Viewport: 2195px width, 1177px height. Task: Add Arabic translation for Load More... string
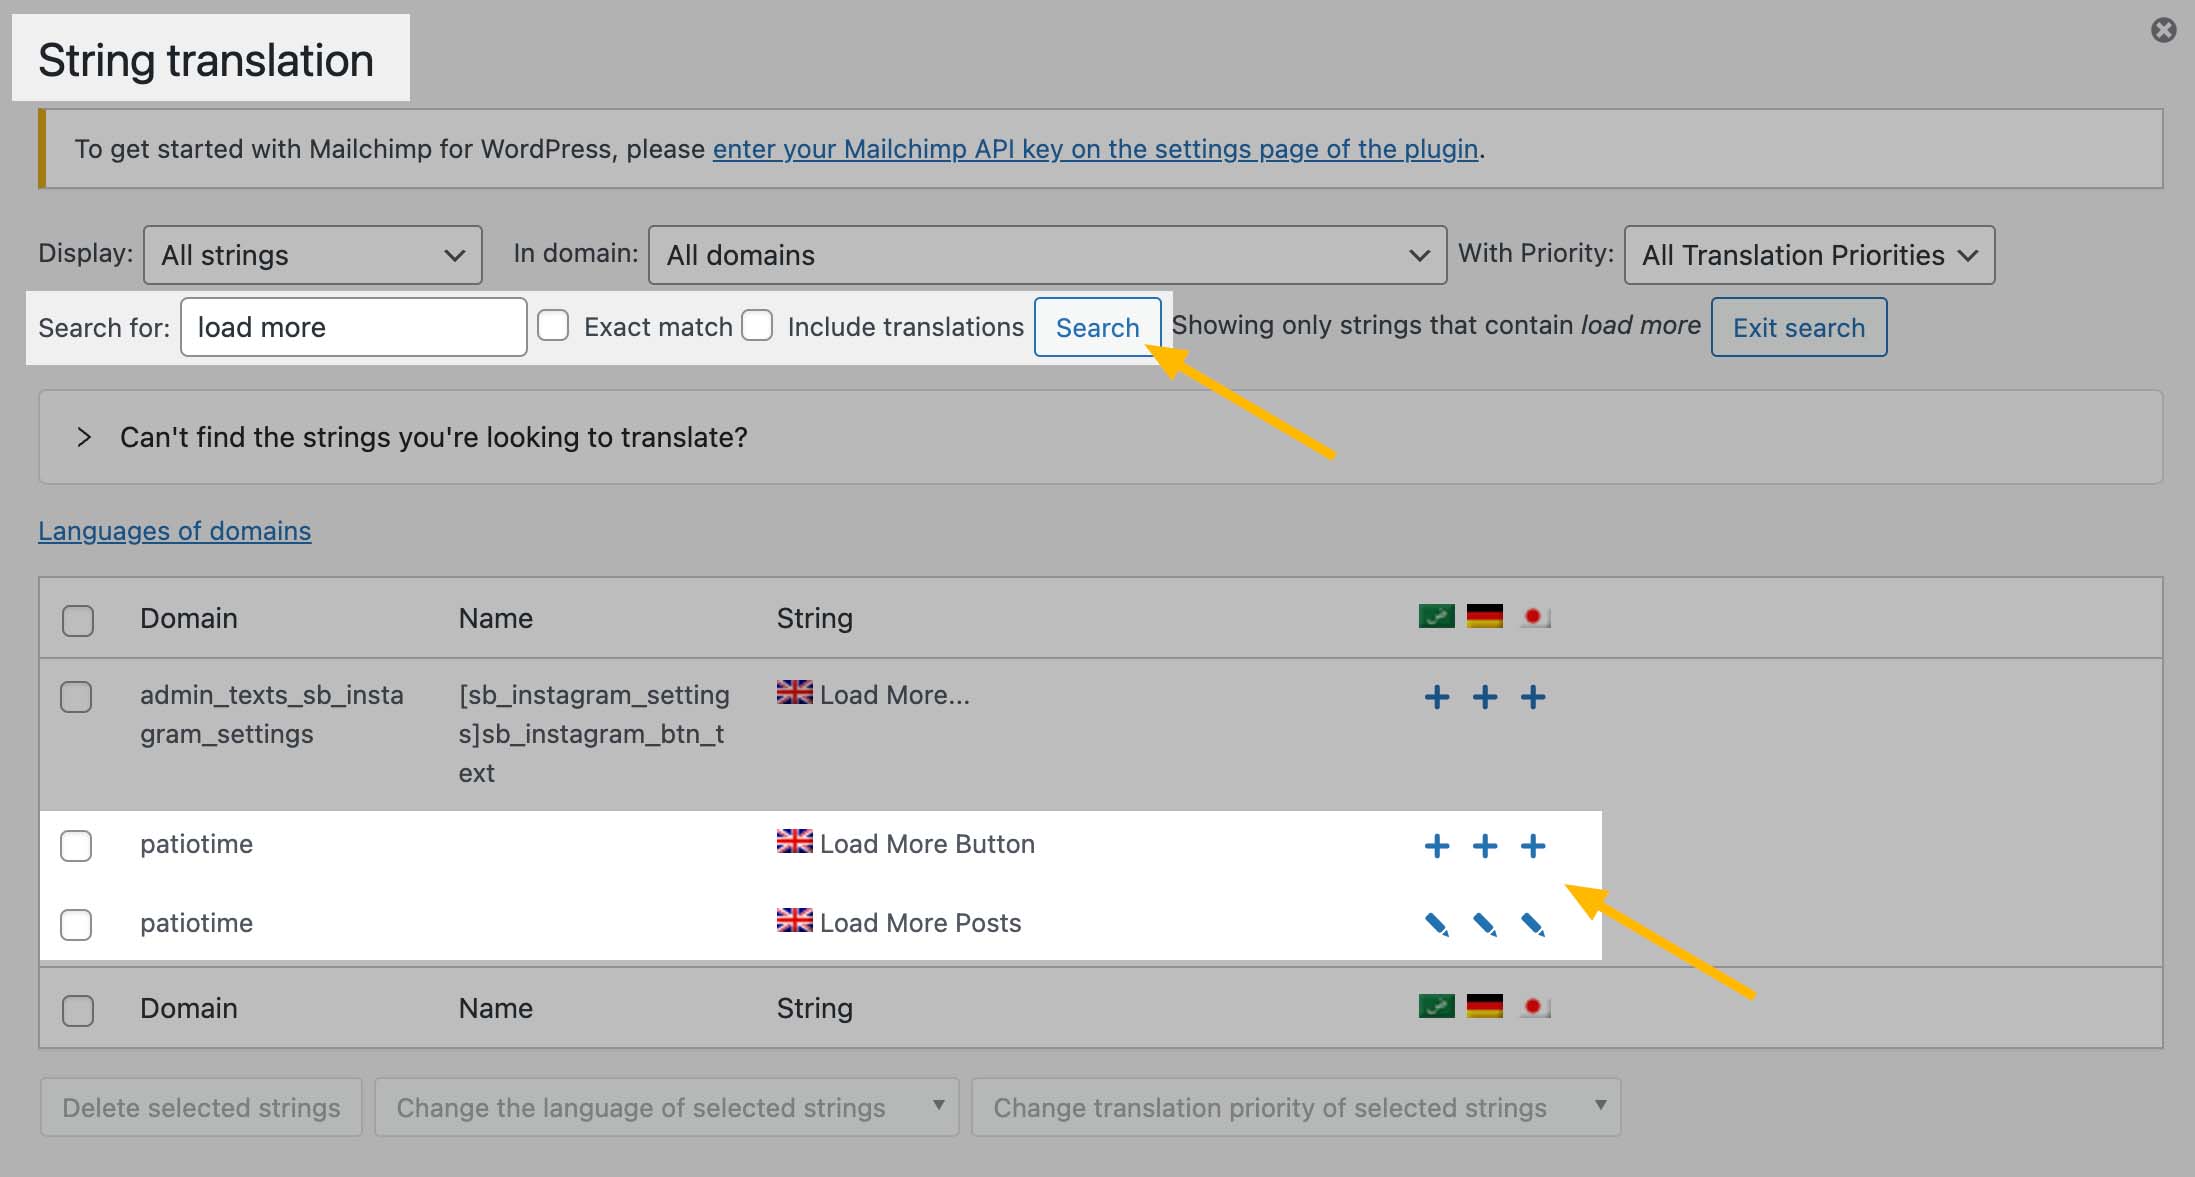1436,697
